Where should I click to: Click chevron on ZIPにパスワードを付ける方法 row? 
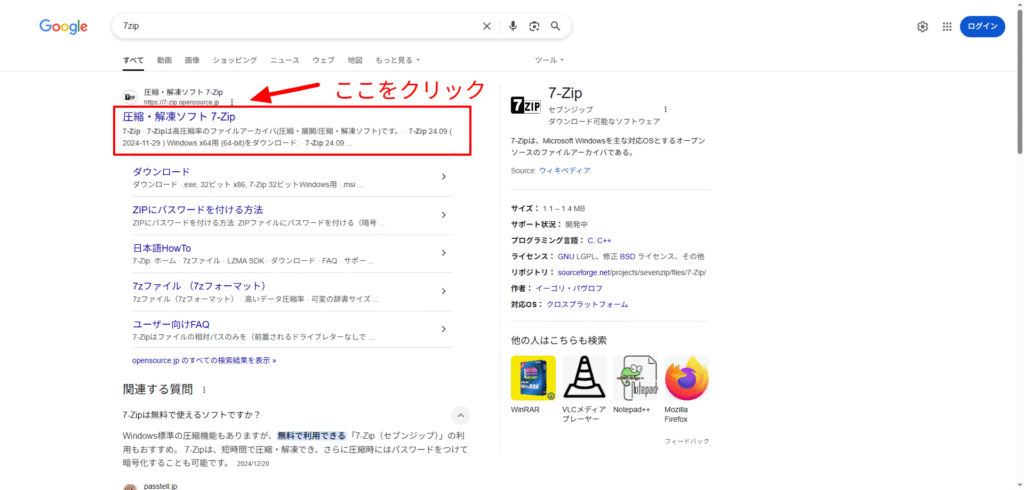click(x=443, y=215)
